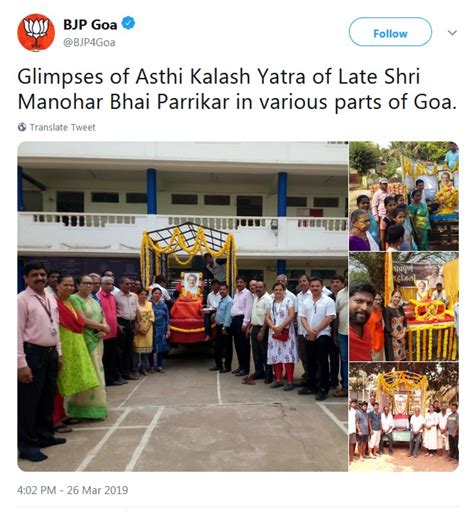Open the Translate Tweet link
The height and width of the screenshot is (515, 474).
62,127
